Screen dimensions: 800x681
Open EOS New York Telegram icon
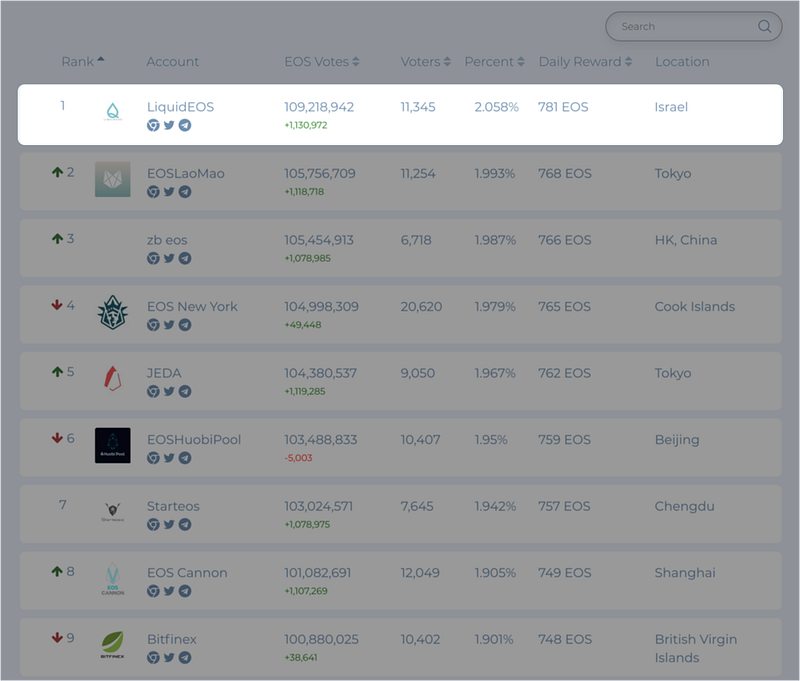(185, 325)
